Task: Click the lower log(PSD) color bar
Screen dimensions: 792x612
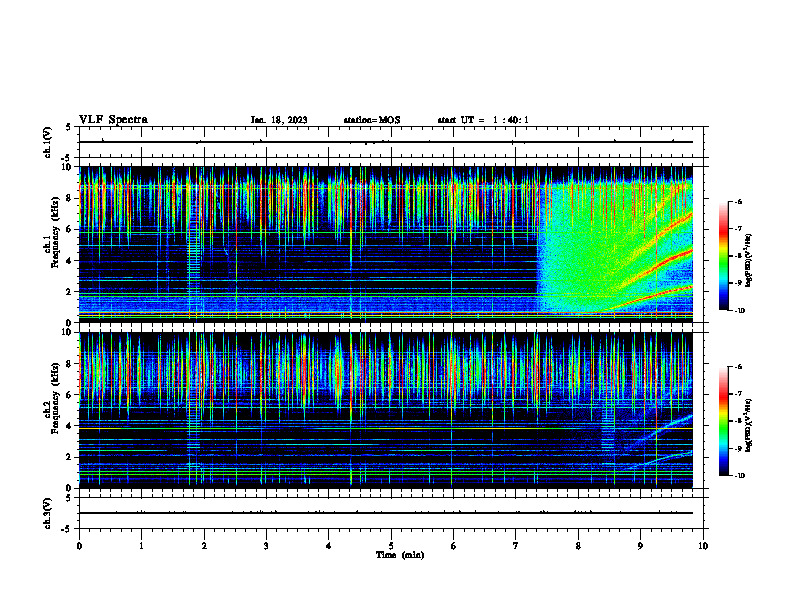Action: pyautogui.click(x=724, y=421)
